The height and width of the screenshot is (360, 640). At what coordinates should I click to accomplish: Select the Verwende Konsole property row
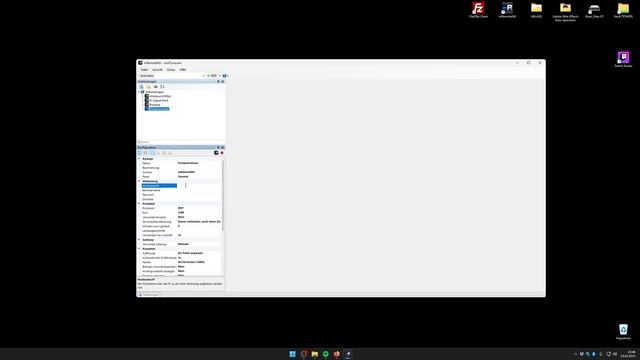pyautogui.click(x=181, y=217)
